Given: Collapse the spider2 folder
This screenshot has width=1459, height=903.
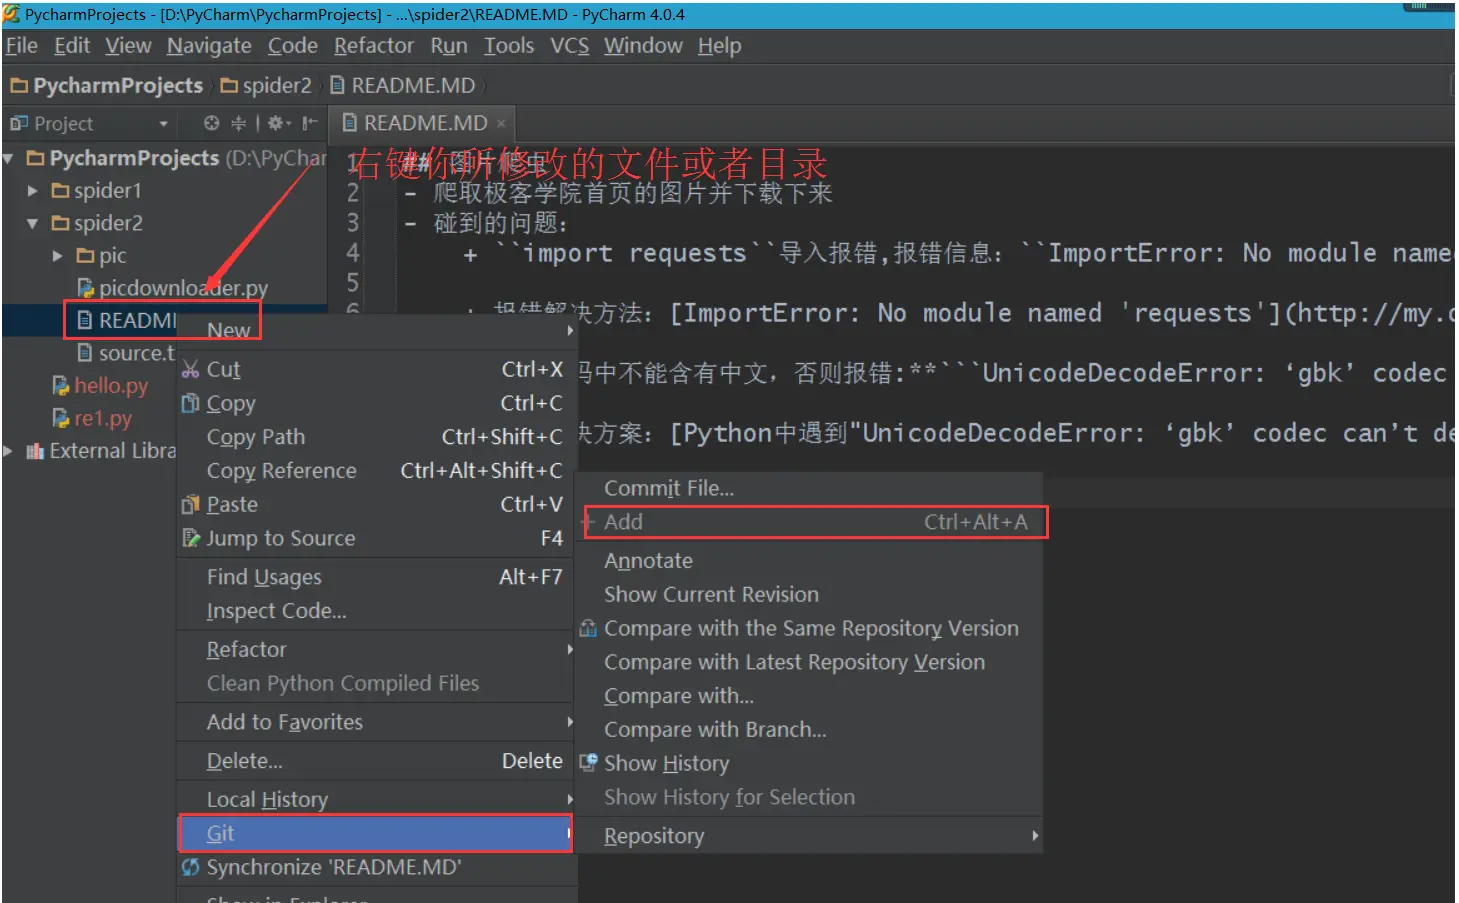Looking at the screenshot, I should (33, 223).
